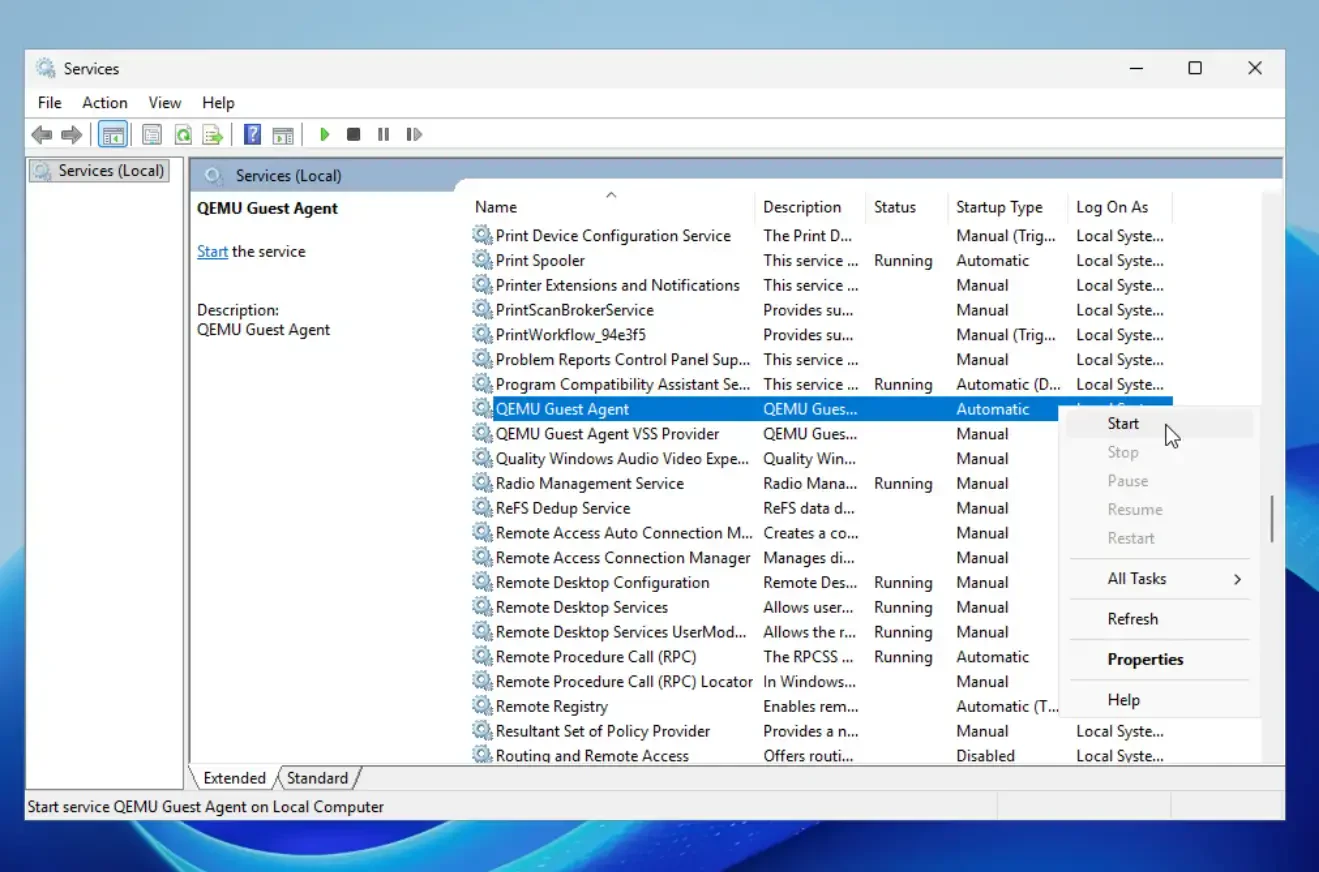Open Help via the blue question mark icon
1319x872 pixels.
(253, 134)
